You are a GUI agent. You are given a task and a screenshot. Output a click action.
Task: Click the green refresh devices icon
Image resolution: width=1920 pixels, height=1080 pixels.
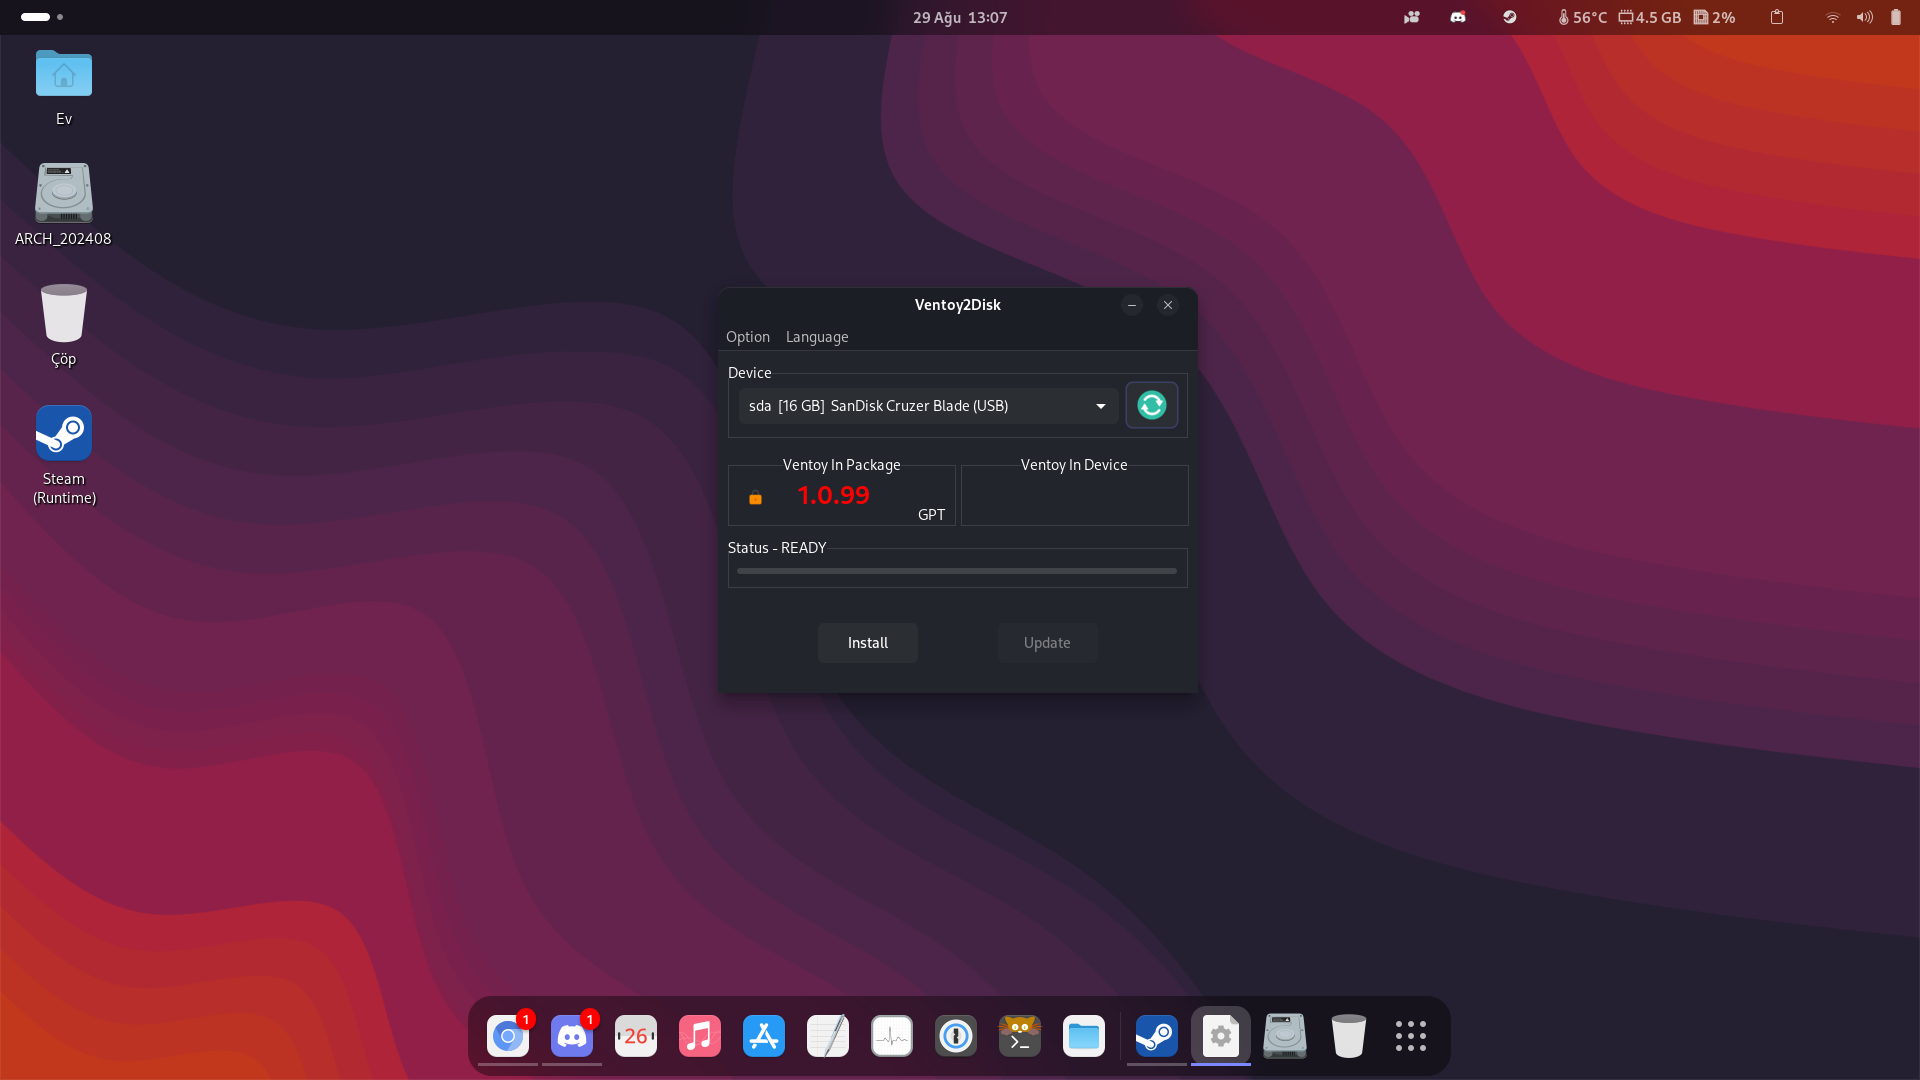pyautogui.click(x=1151, y=405)
